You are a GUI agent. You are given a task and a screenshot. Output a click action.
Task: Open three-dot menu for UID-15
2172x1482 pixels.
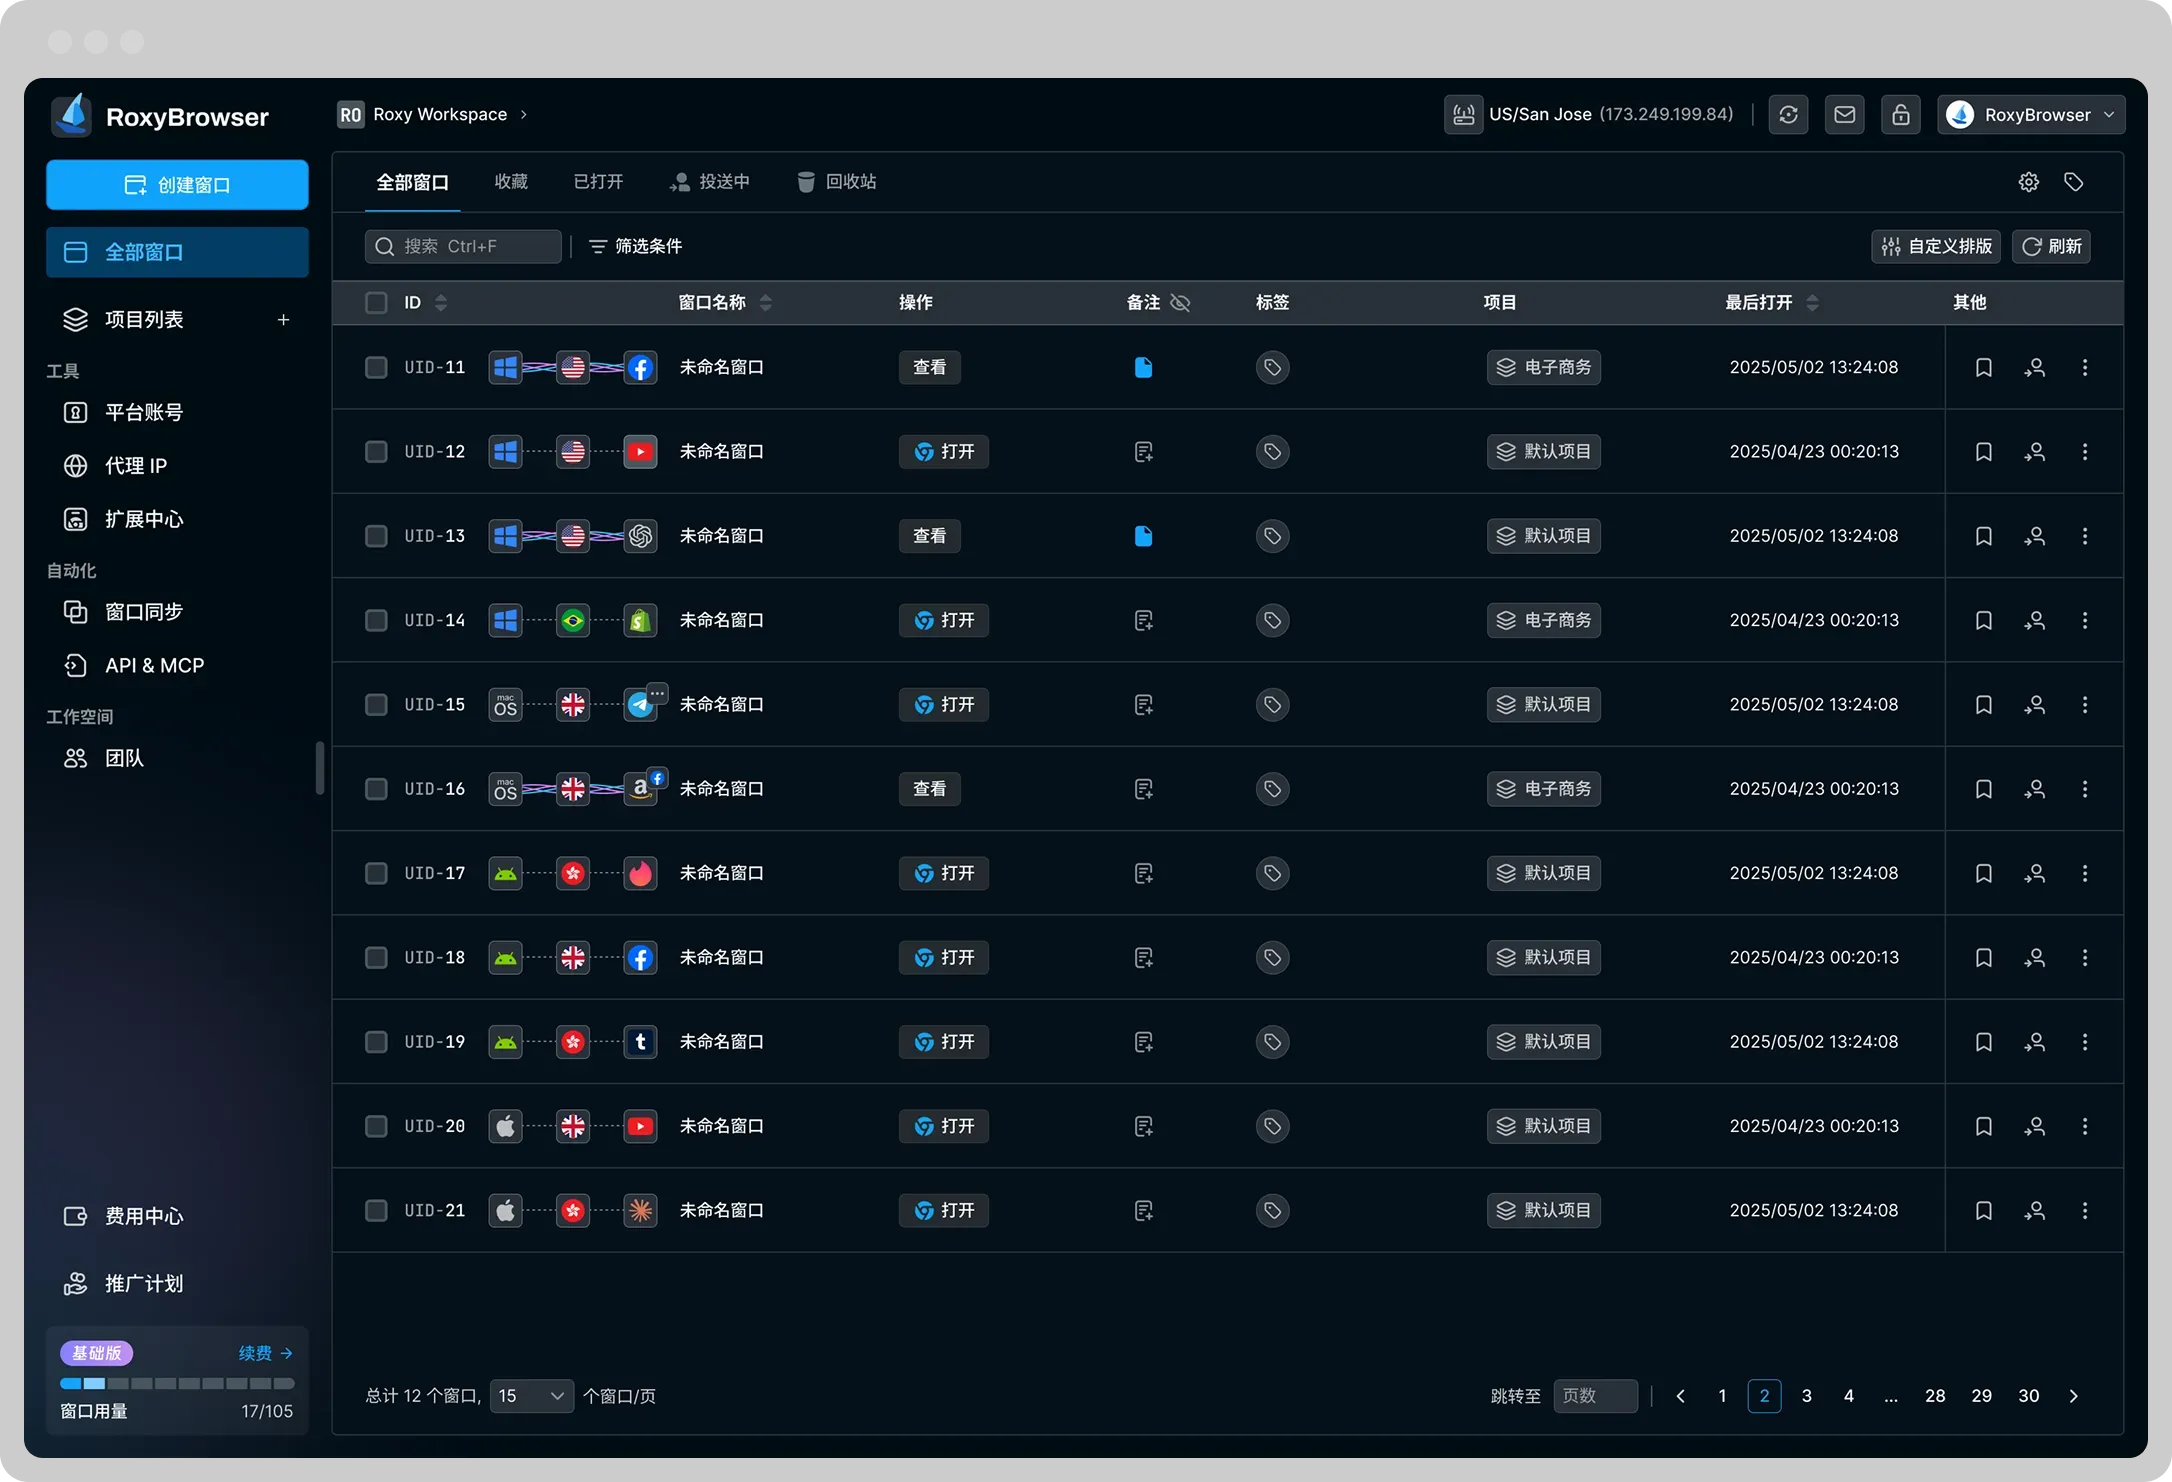click(x=2085, y=705)
